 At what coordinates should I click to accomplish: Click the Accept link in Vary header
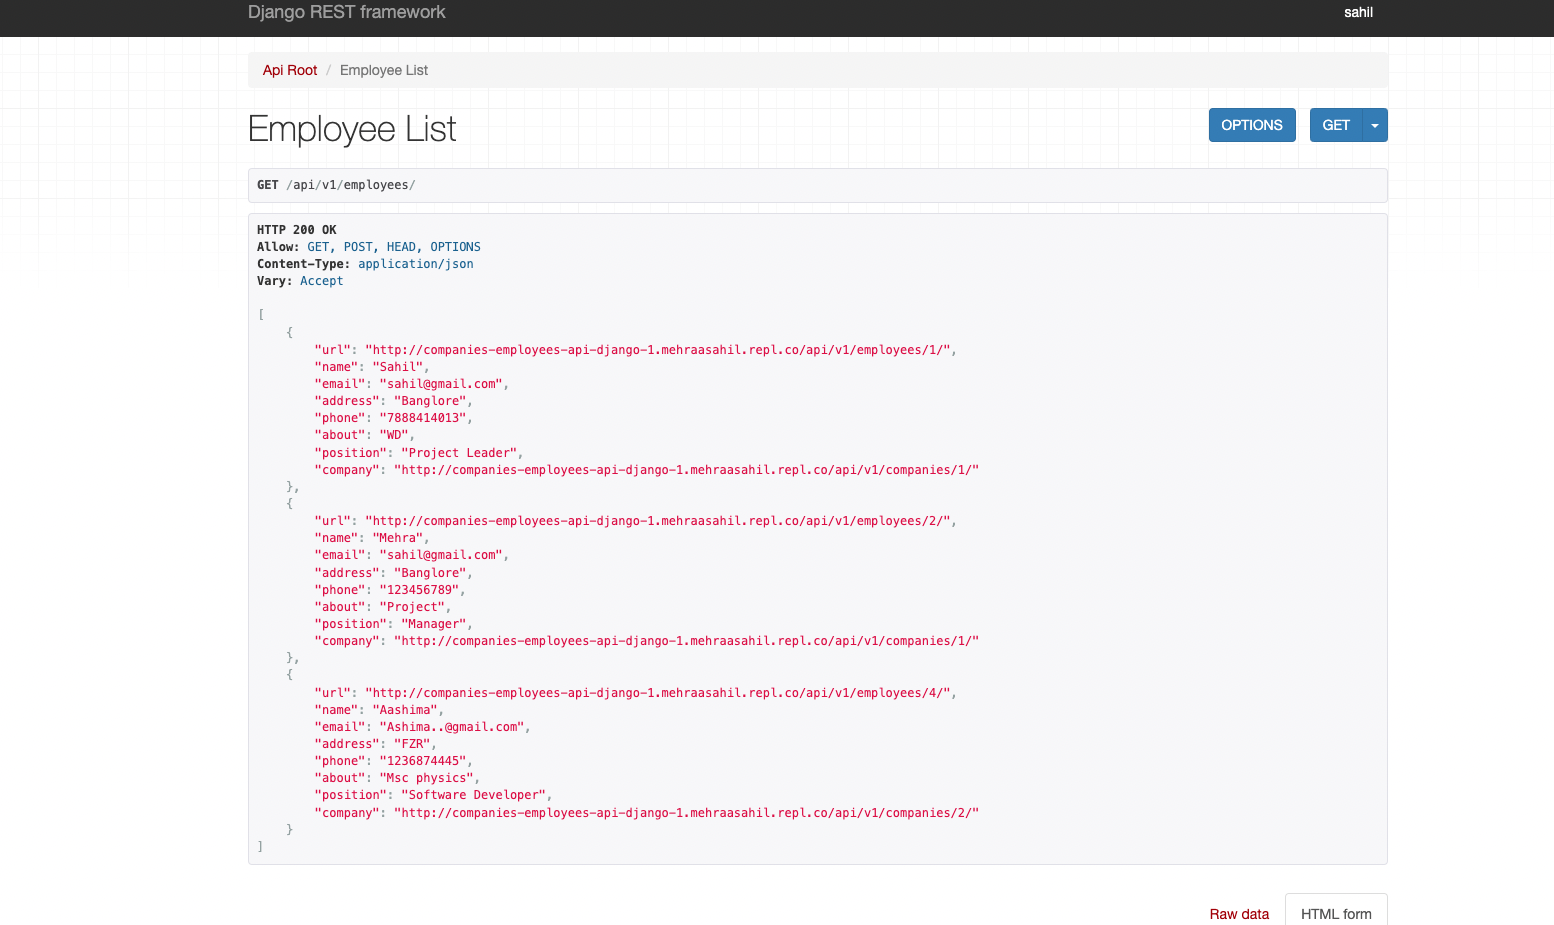pos(321,280)
